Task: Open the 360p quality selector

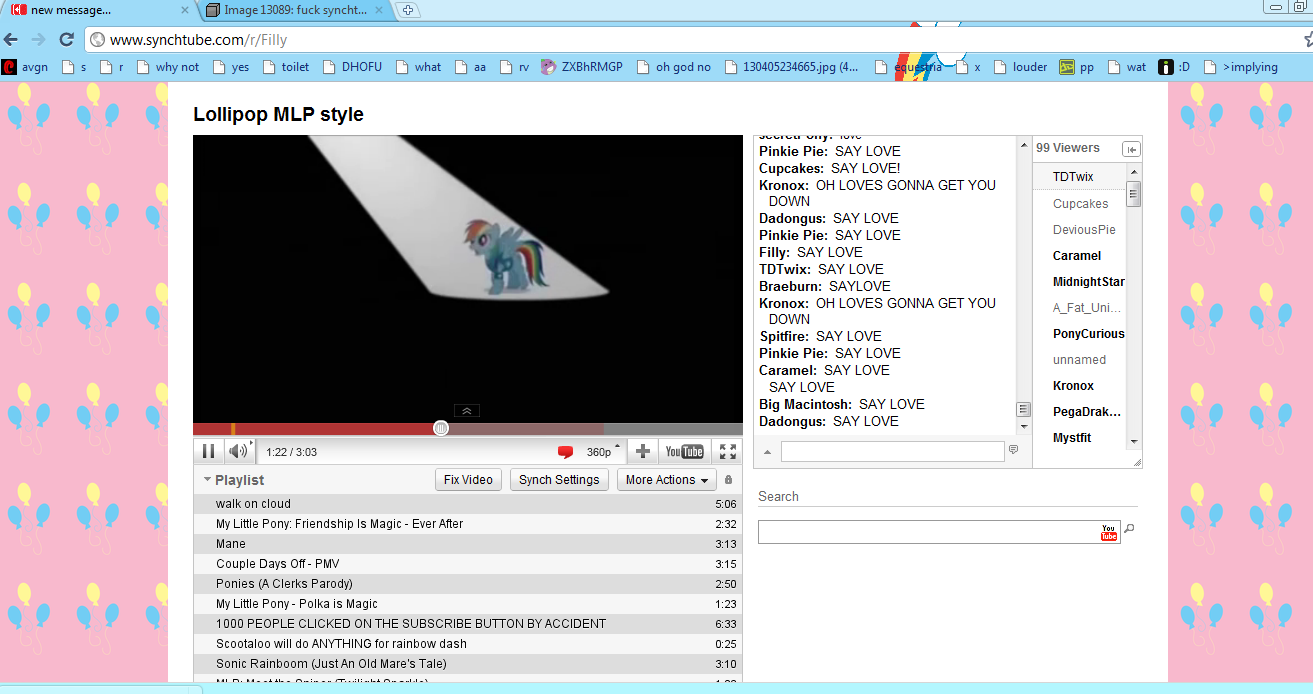Action: [x=603, y=452]
